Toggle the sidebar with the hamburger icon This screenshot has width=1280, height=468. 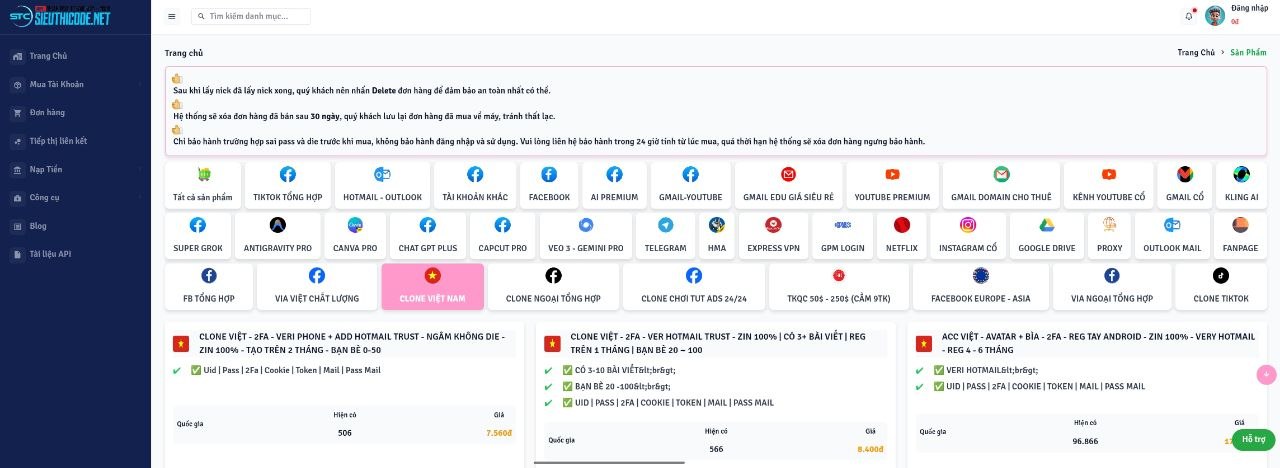[172, 16]
